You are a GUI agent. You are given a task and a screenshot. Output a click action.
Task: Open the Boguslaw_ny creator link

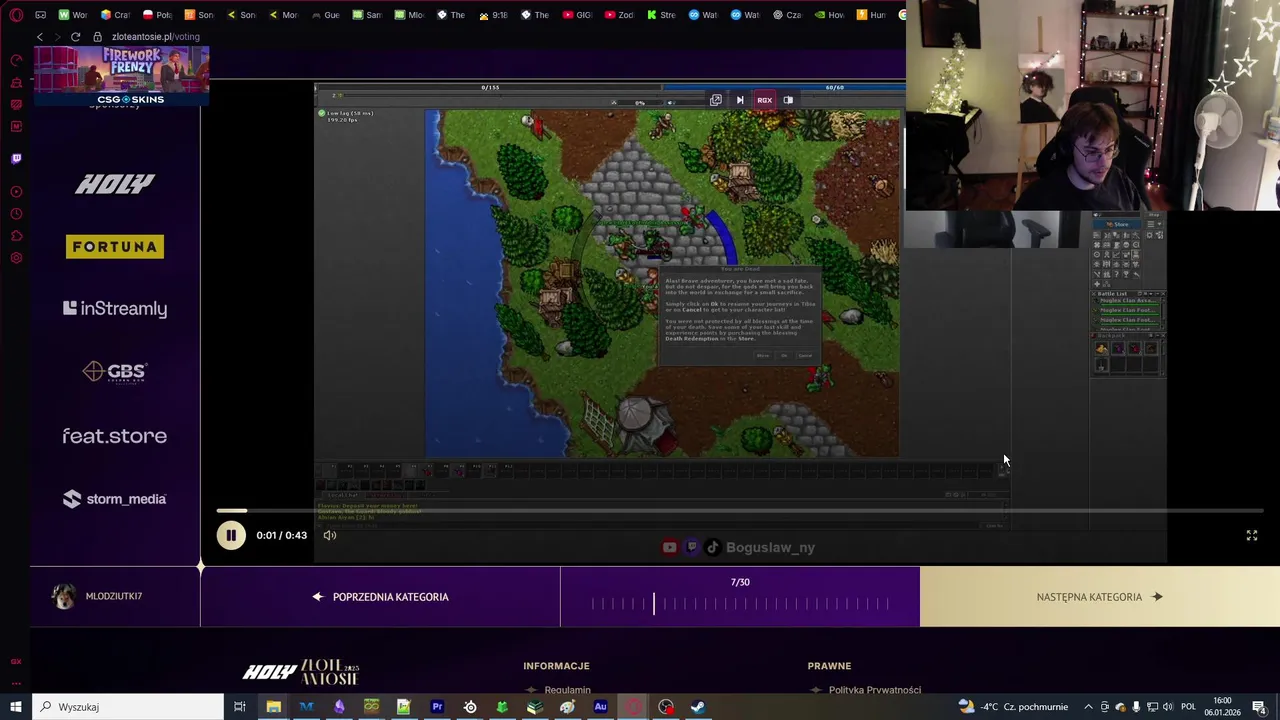coord(770,548)
